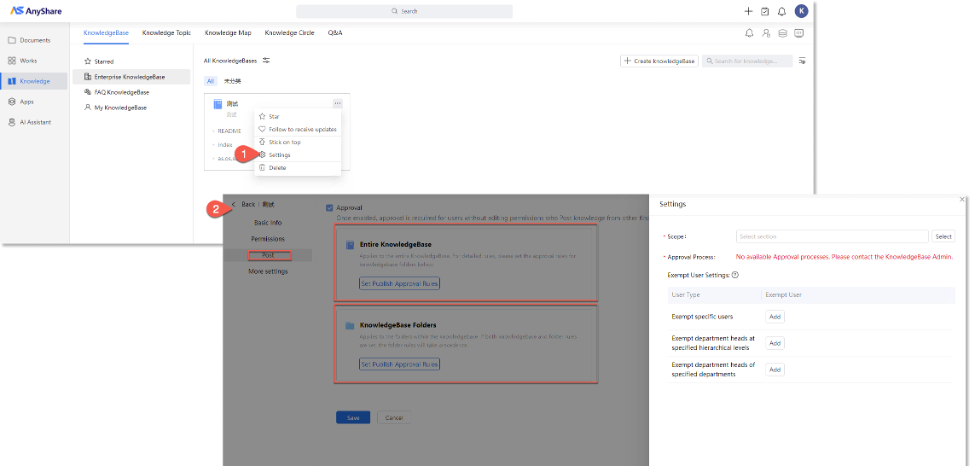Open Knowledge in the left sidebar
The height and width of the screenshot is (466, 976).
pyautogui.click(x=34, y=81)
